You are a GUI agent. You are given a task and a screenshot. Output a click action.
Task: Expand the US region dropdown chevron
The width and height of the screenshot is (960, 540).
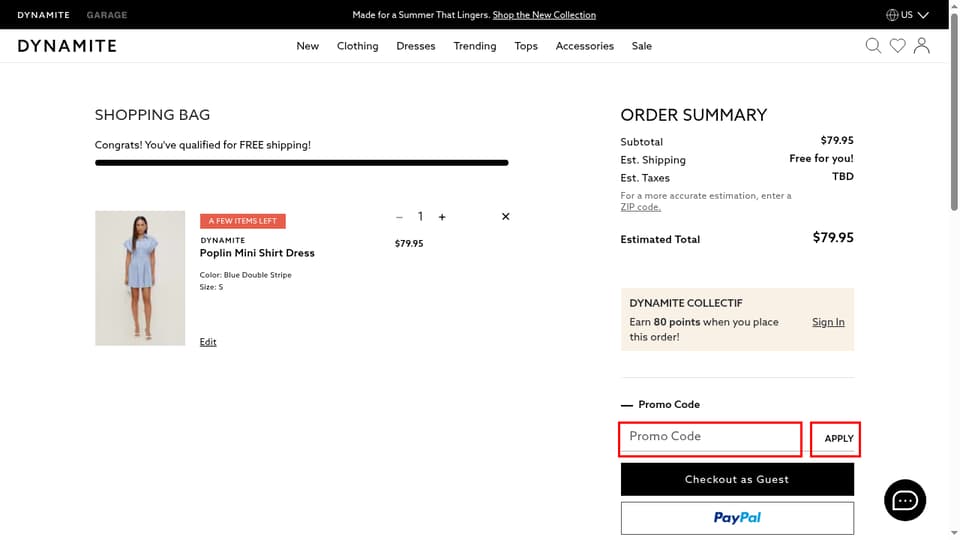pos(923,15)
